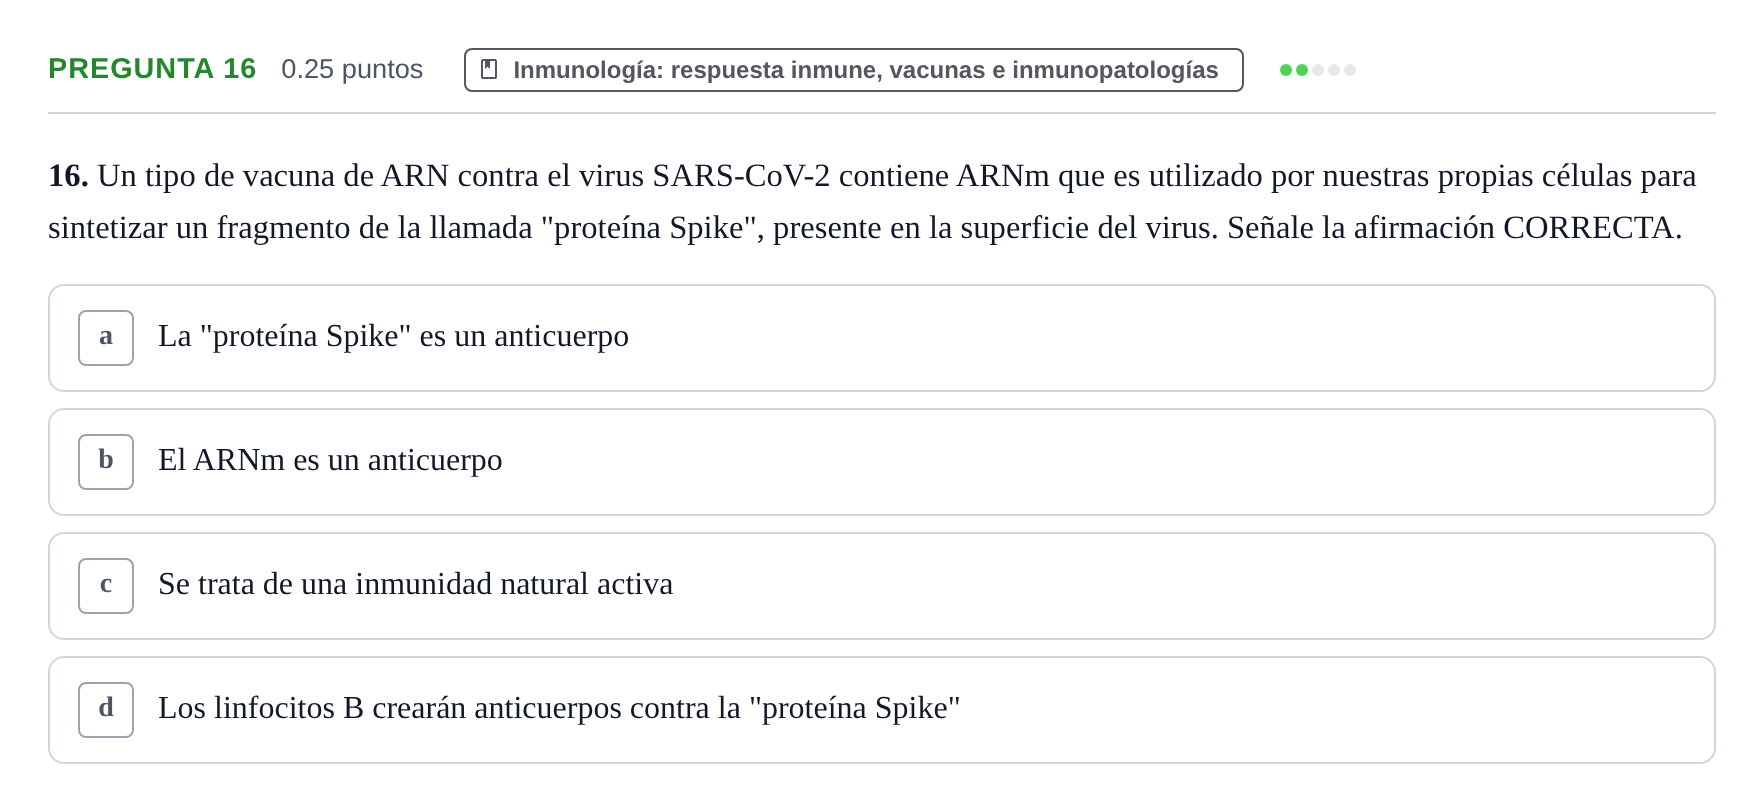
Task: Click the fourth gray difficulty dot
Action: [x=1334, y=70]
